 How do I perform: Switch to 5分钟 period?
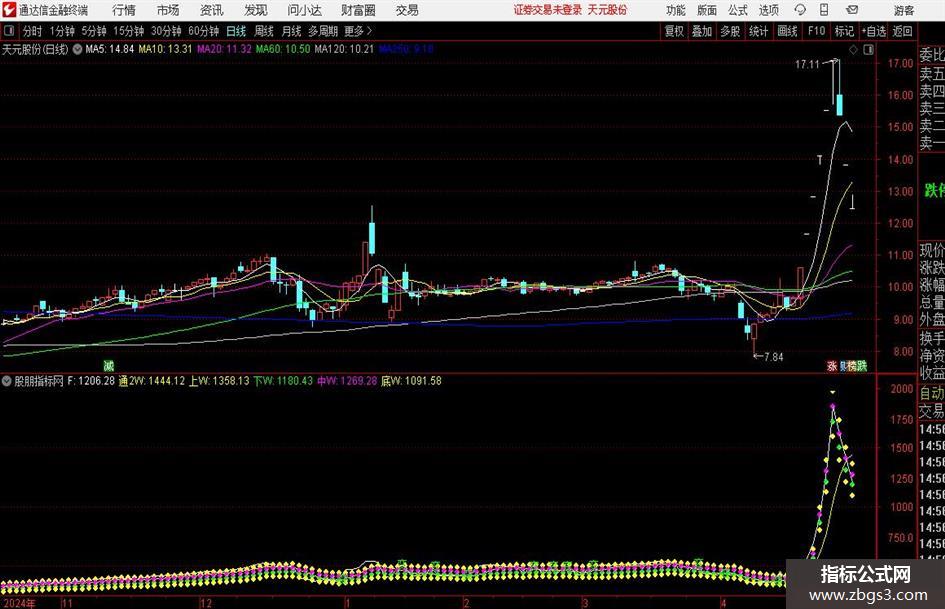click(94, 31)
